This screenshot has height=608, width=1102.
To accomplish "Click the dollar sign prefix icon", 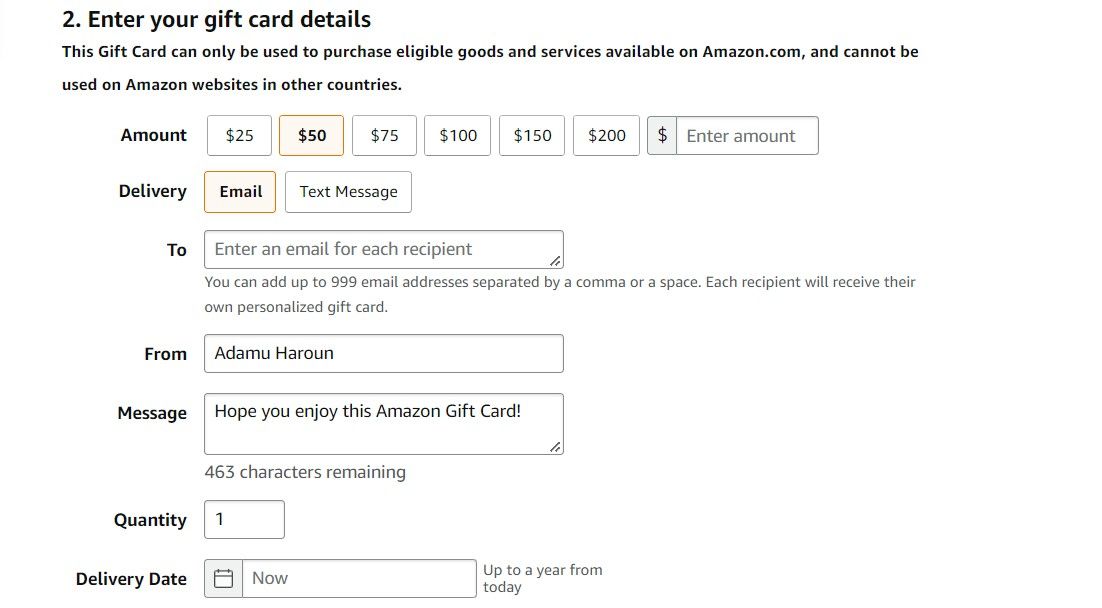I will (x=662, y=135).
